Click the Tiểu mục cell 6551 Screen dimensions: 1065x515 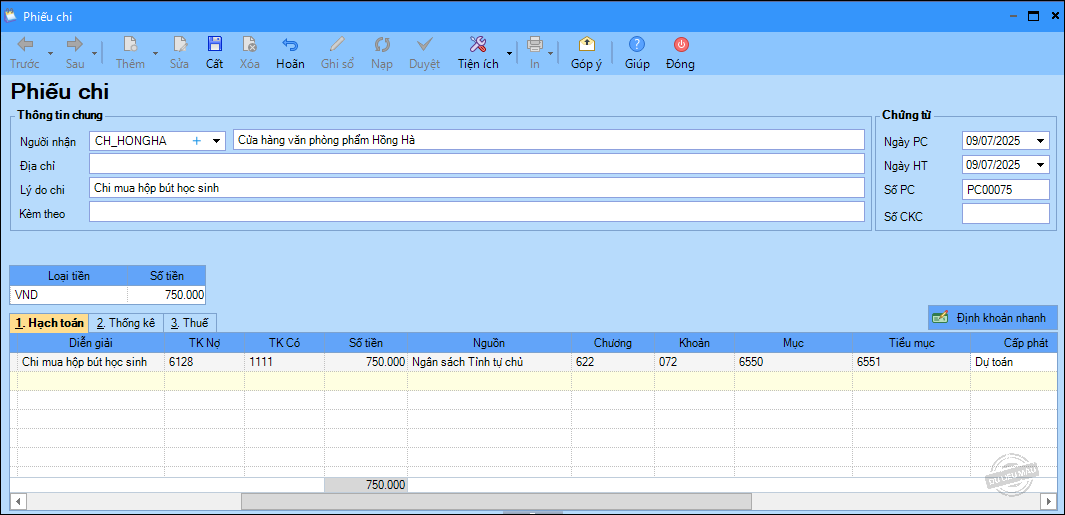coord(911,362)
